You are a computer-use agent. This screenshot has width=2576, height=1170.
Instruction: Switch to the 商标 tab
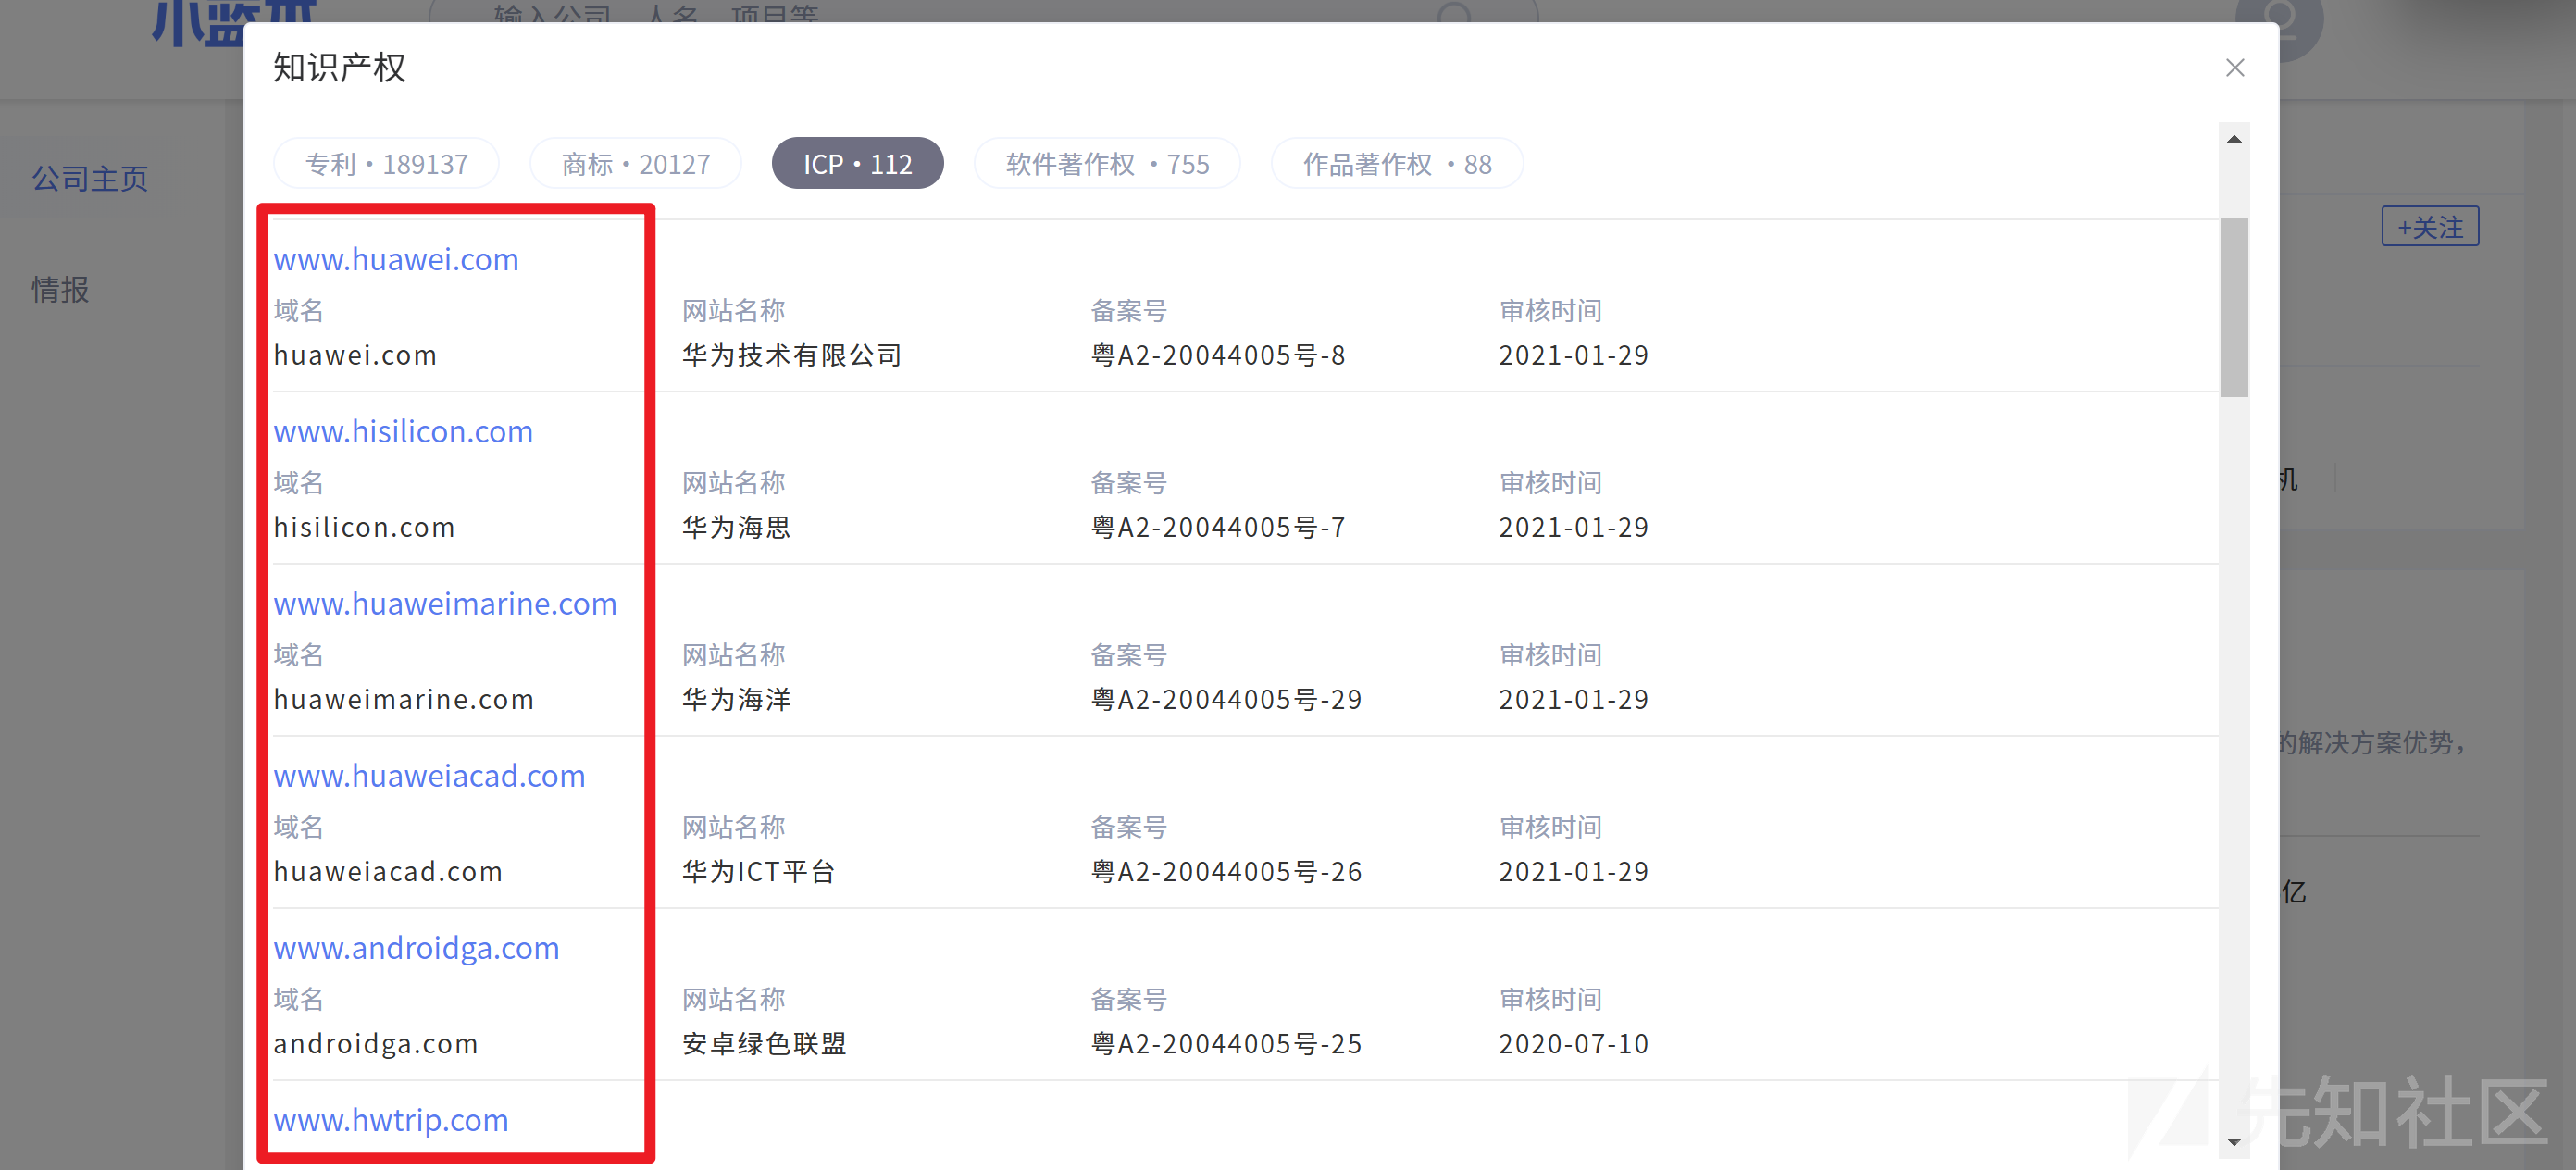click(x=635, y=163)
